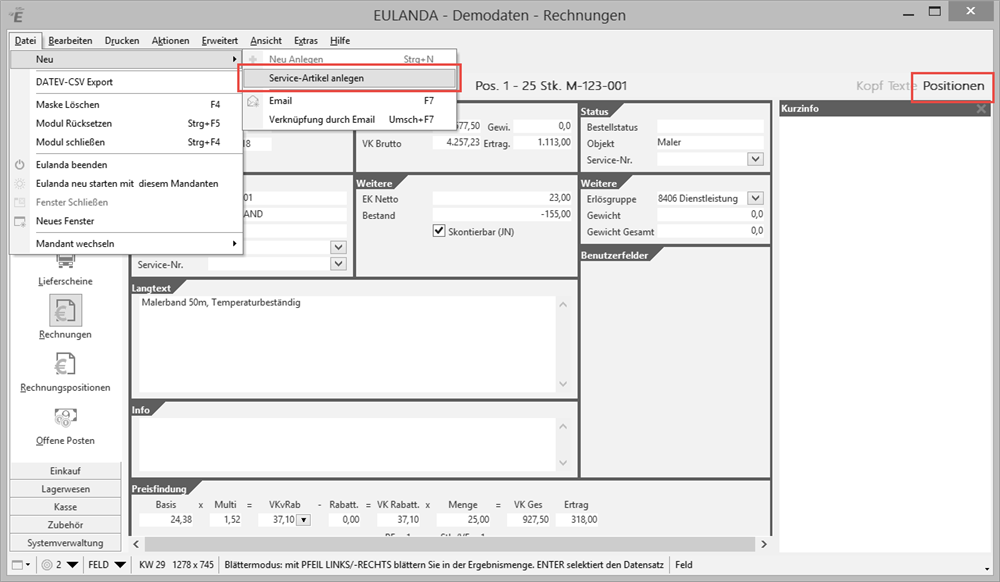Click the horizontal scrollbar's left arrow
This screenshot has width=1000, height=582.
pos(136,544)
